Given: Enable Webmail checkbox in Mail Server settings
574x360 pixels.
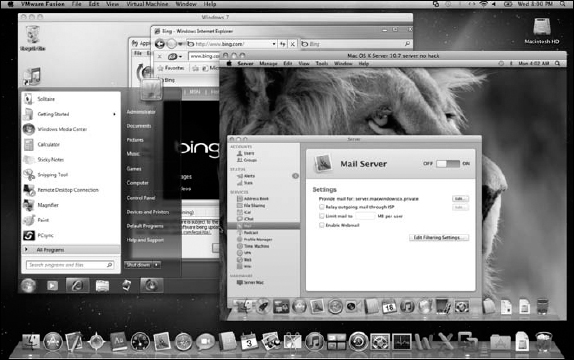Looking at the screenshot, I should [321, 225].
